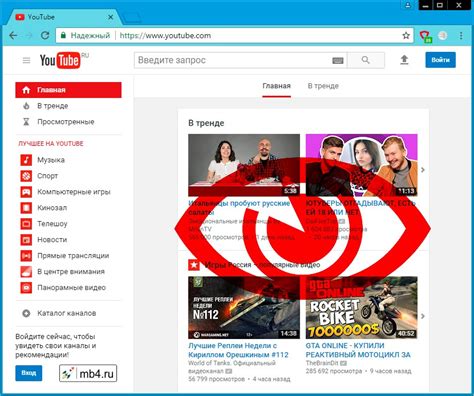Open the YouTube hamburger guide menu

tap(26, 60)
